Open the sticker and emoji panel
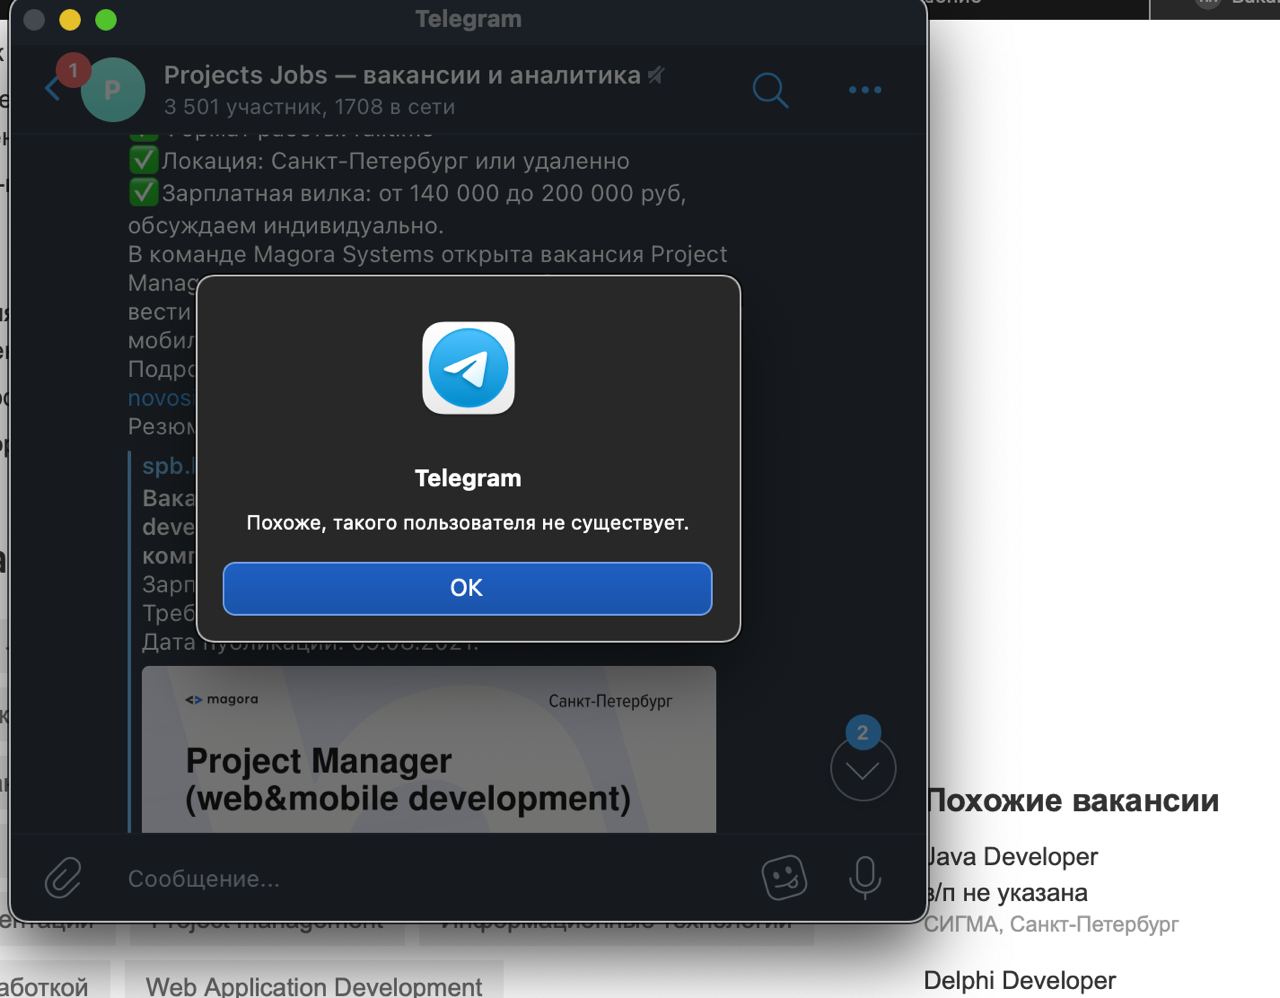 784,877
